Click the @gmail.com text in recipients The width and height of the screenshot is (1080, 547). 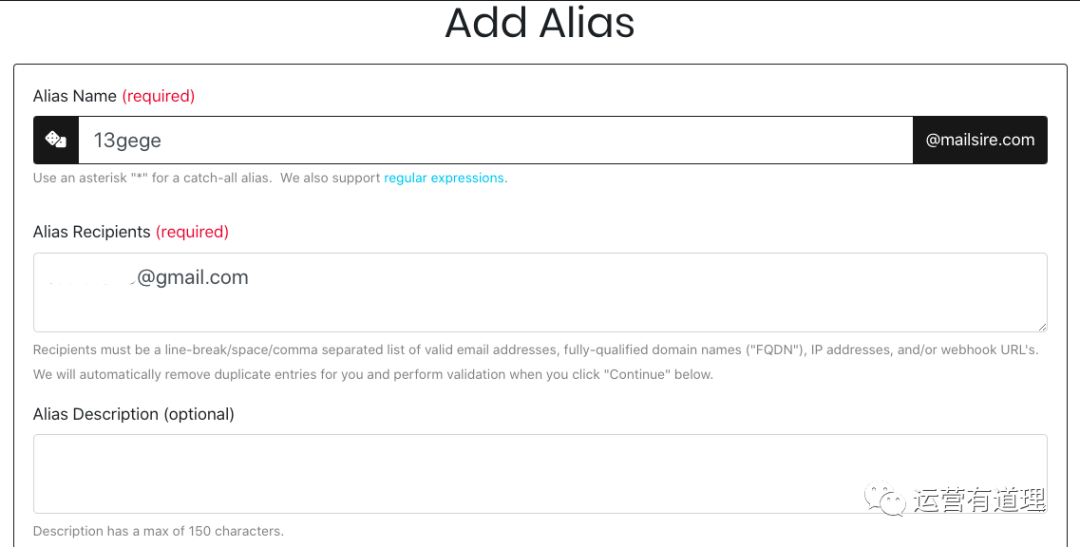[193, 278]
